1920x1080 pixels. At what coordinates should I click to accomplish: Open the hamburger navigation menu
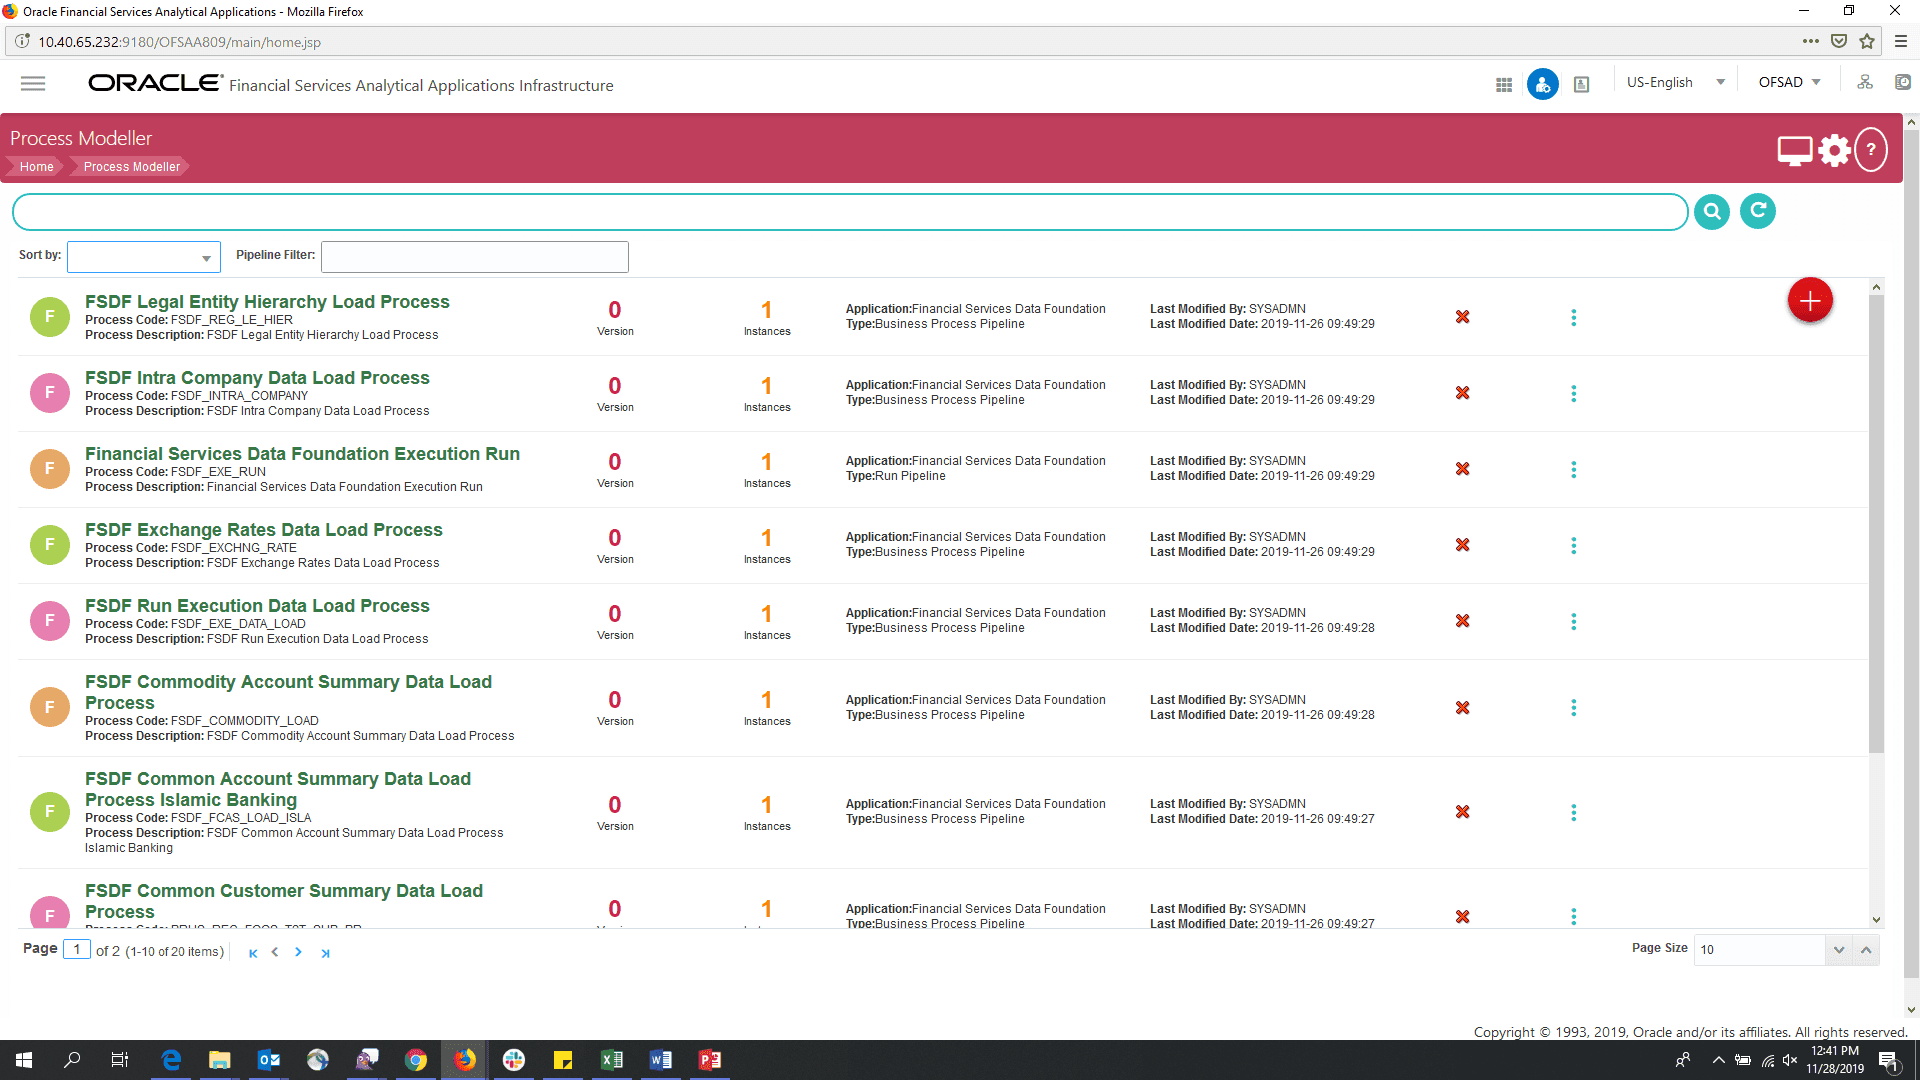33,84
